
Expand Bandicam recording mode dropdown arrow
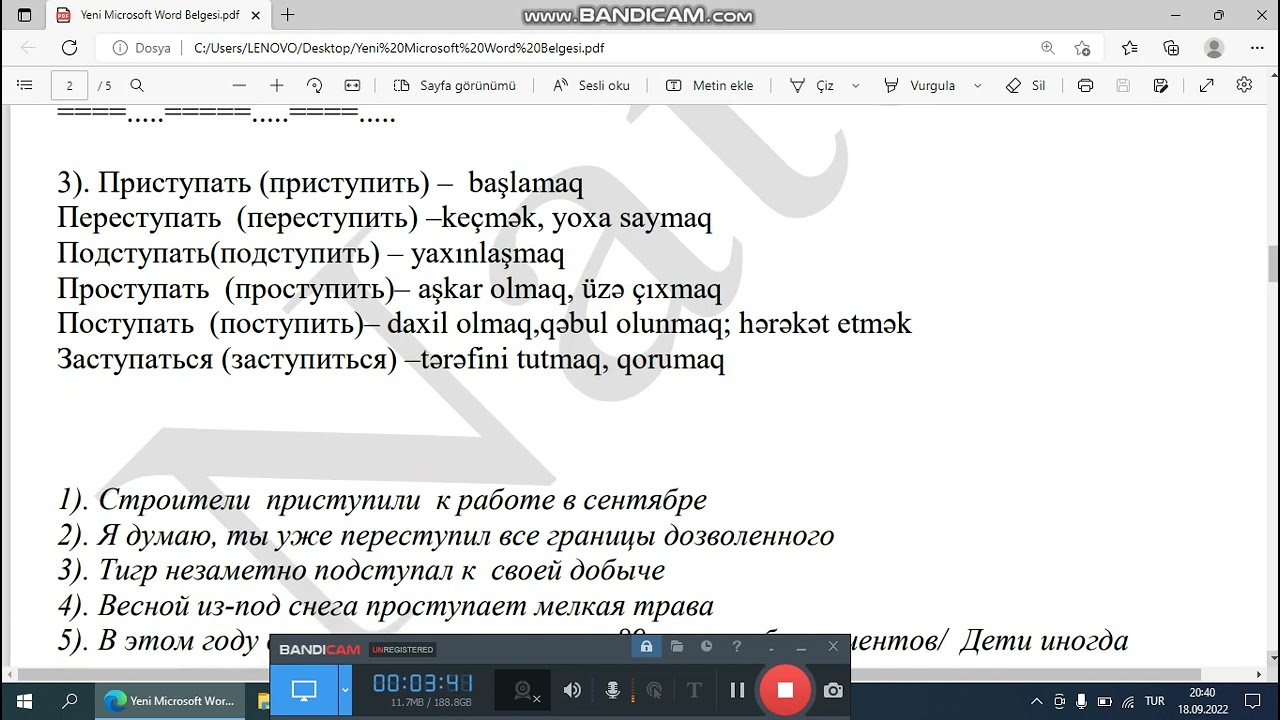point(345,689)
